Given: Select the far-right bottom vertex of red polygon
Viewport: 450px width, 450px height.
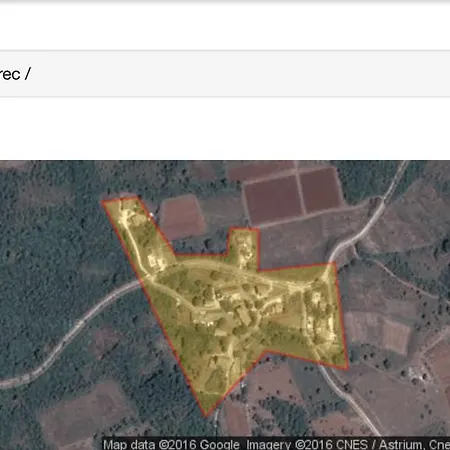Looking at the screenshot, I should pos(348,369).
